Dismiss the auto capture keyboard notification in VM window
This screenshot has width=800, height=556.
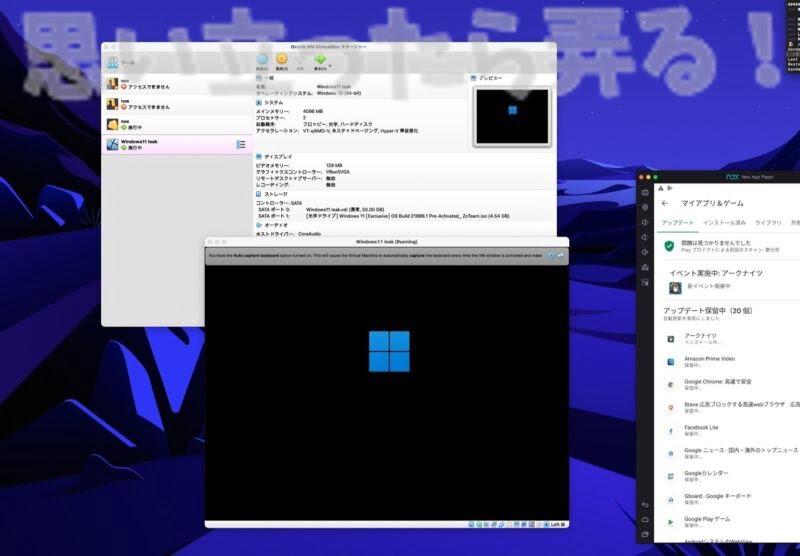[552, 255]
